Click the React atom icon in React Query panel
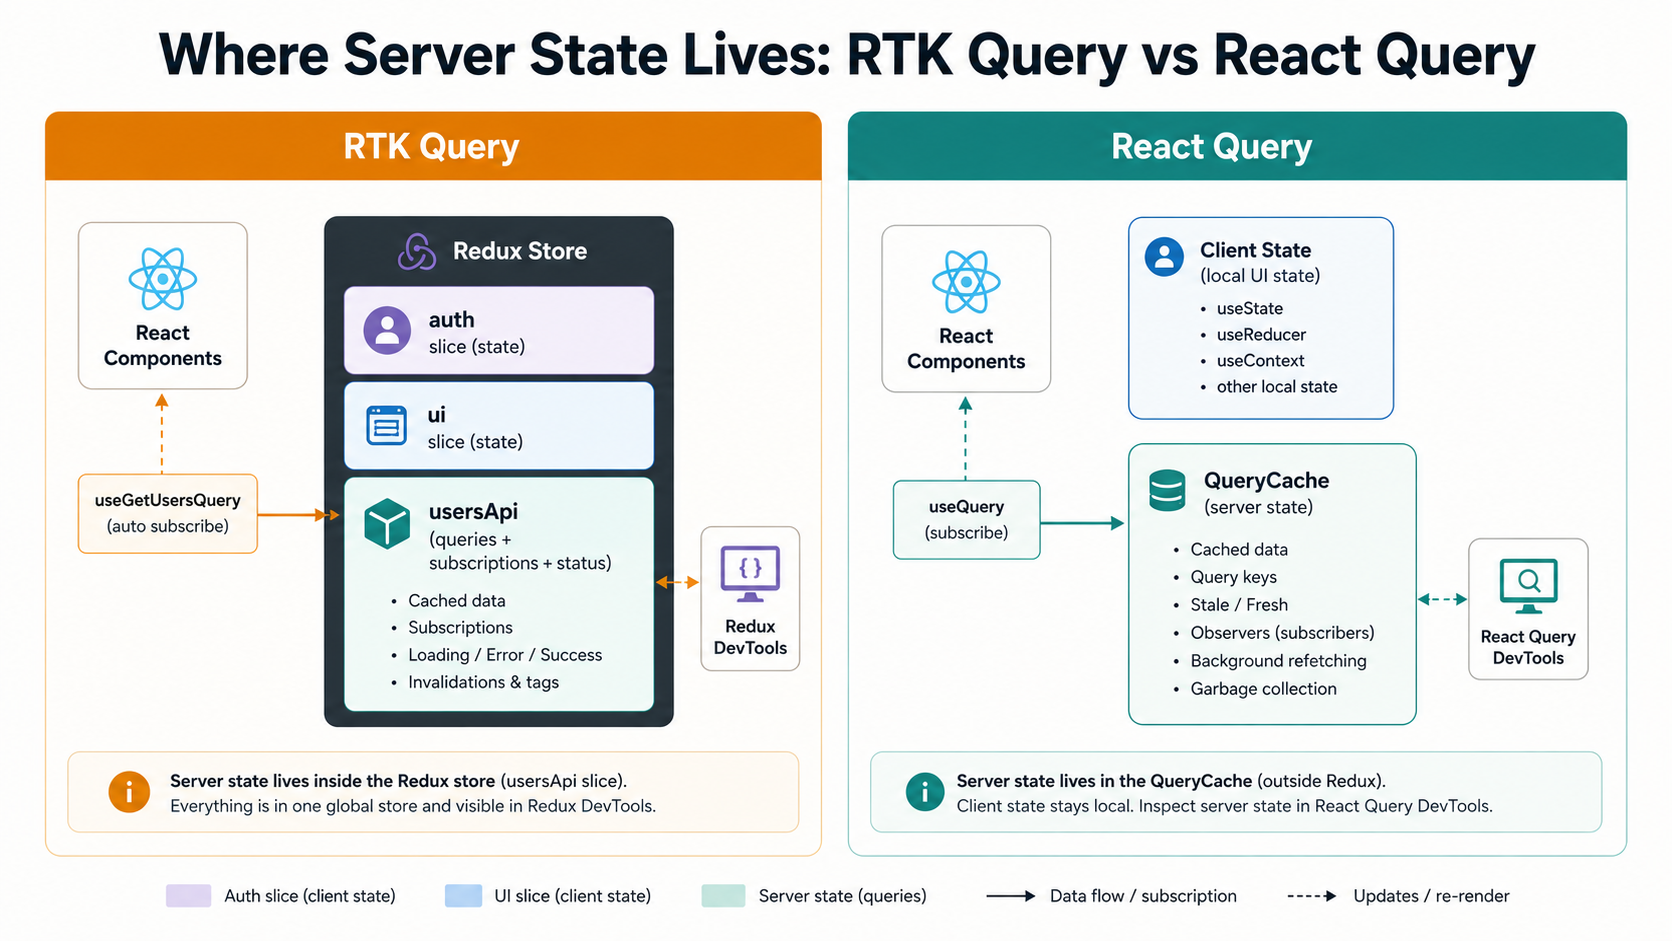This screenshot has height=941, width=1672. point(966,282)
